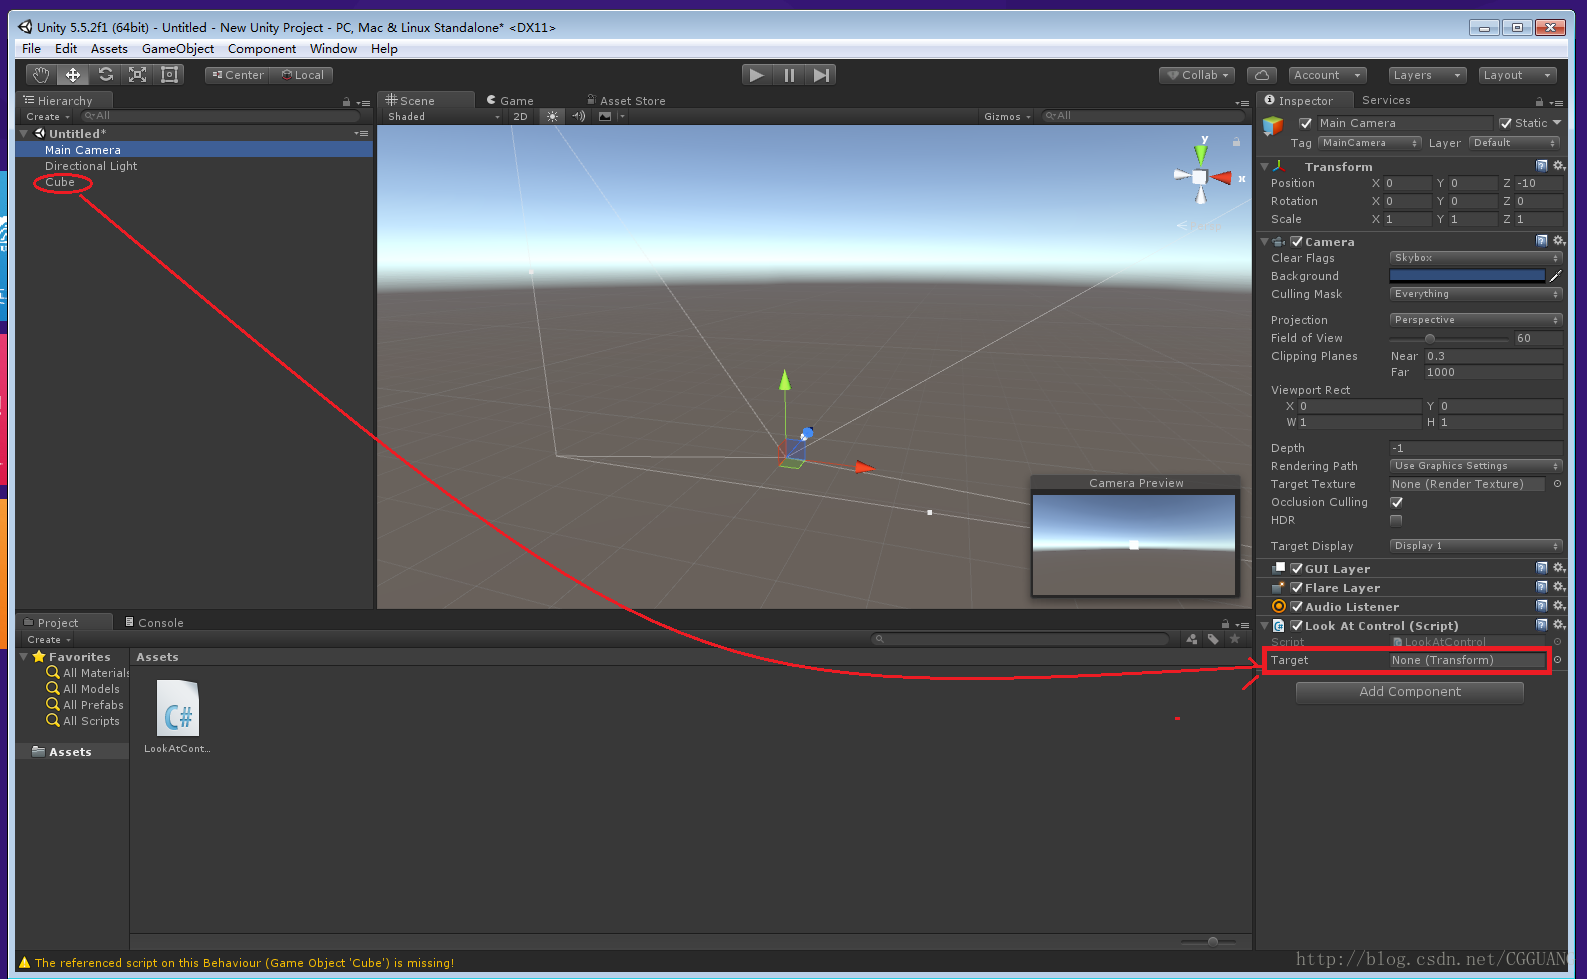Open Audio Listener gear settings
The width and height of the screenshot is (1587, 979).
coord(1558,606)
